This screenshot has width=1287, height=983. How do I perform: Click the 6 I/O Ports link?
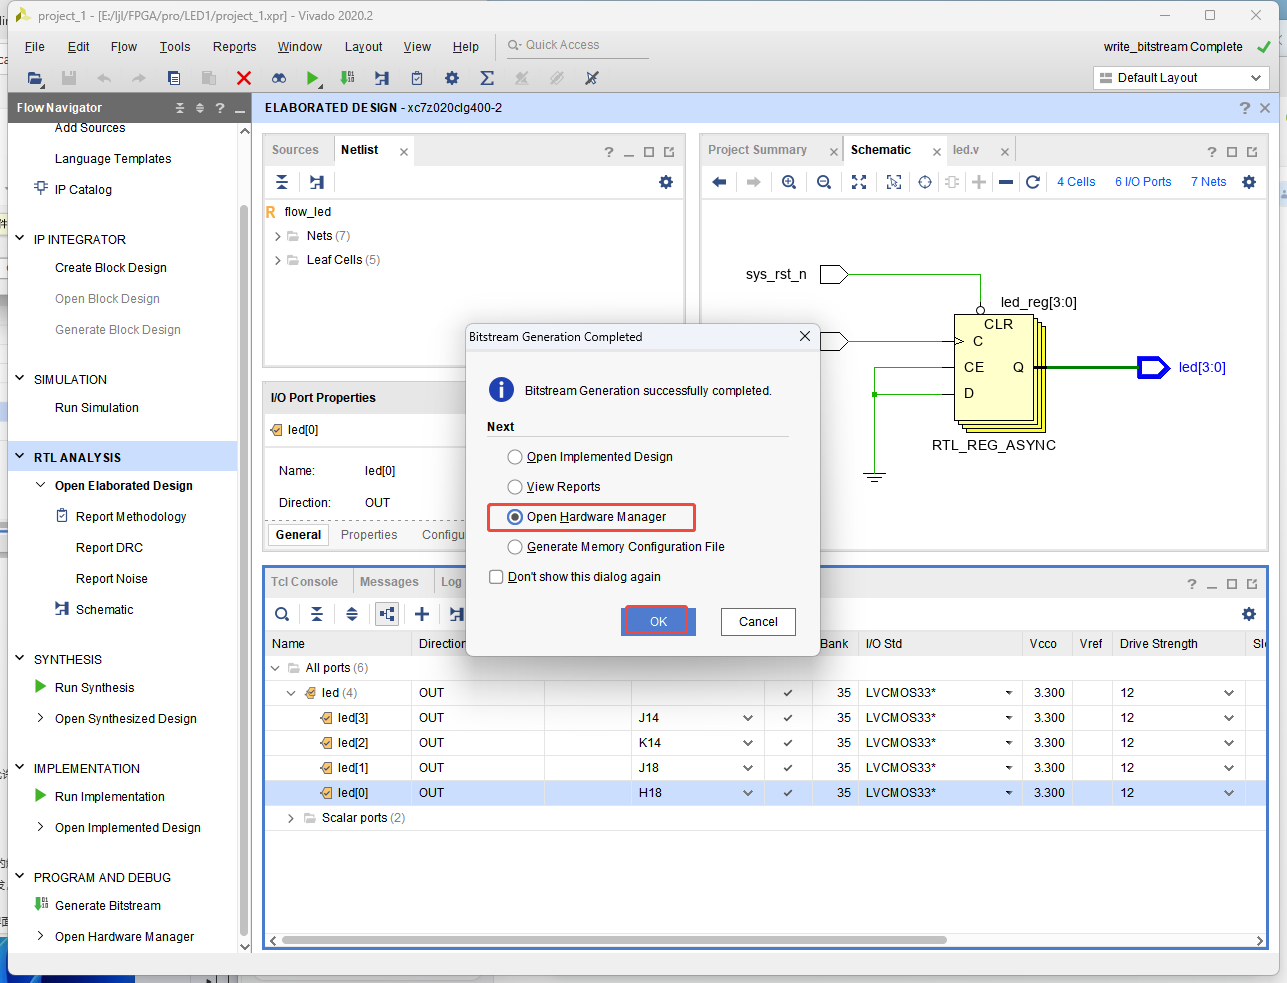pos(1143,182)
